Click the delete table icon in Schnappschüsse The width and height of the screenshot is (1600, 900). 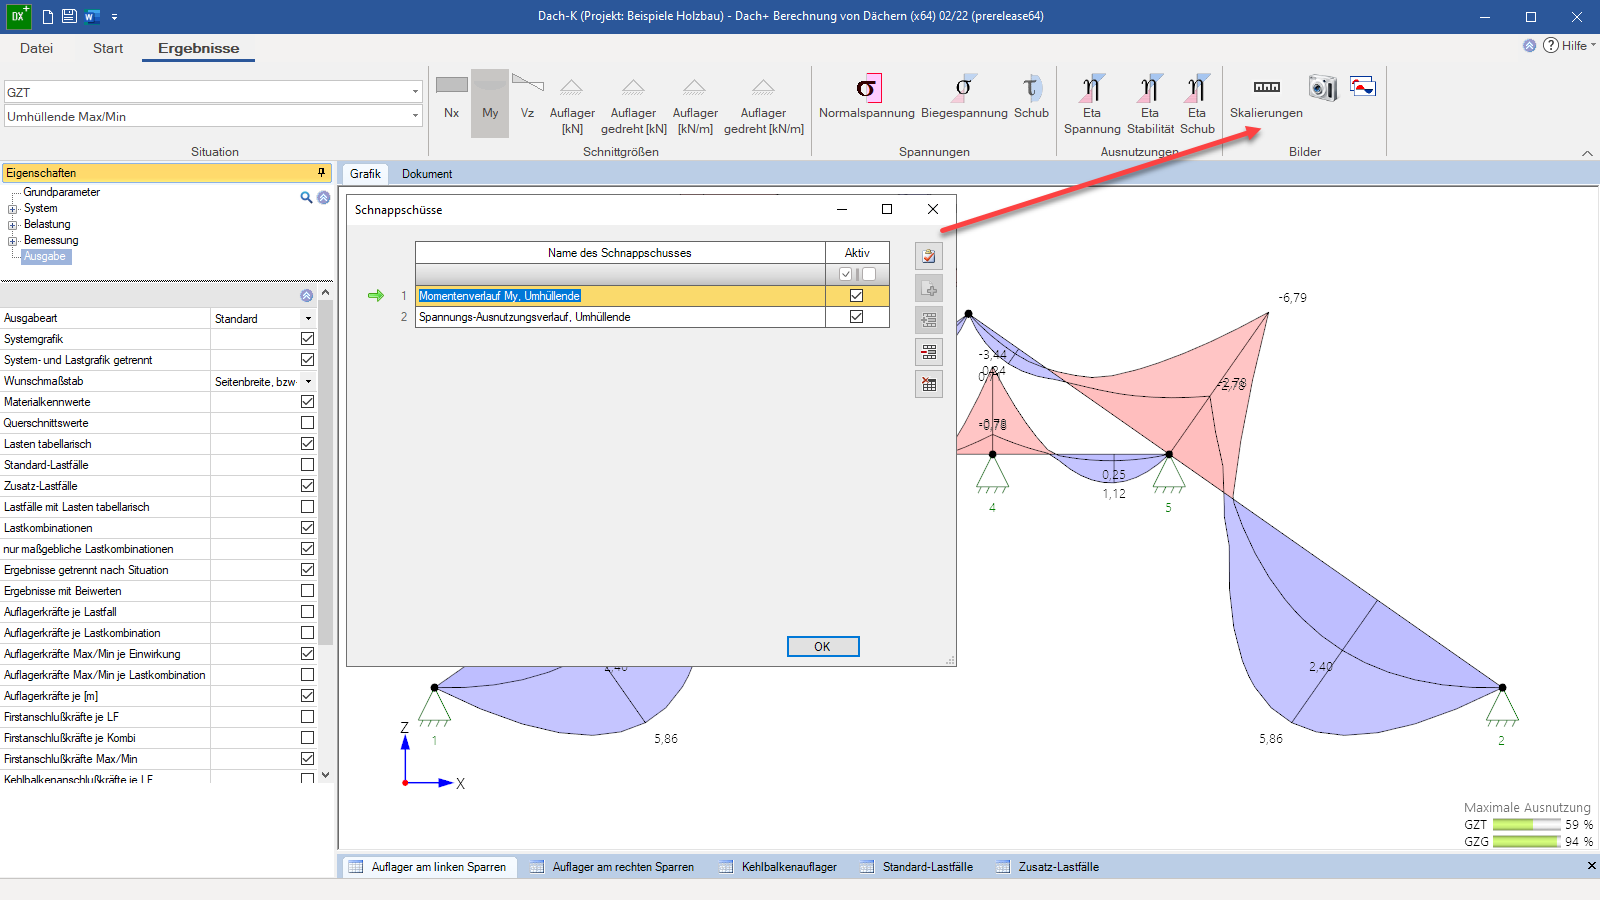tap(929, 384)
